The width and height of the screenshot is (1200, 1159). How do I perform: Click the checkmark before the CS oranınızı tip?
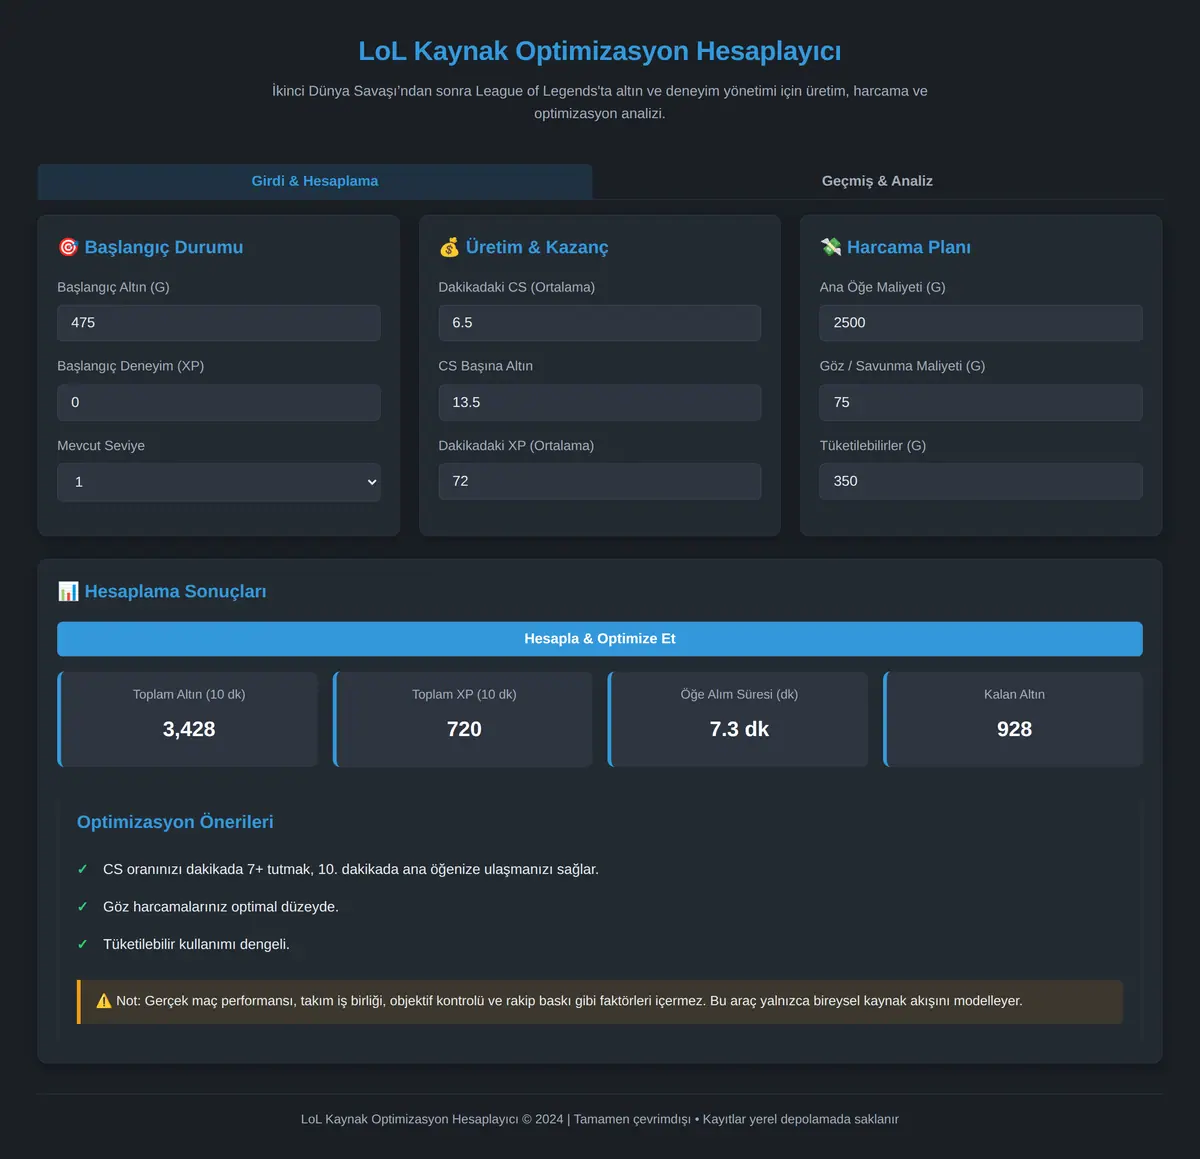pos(83,869)
